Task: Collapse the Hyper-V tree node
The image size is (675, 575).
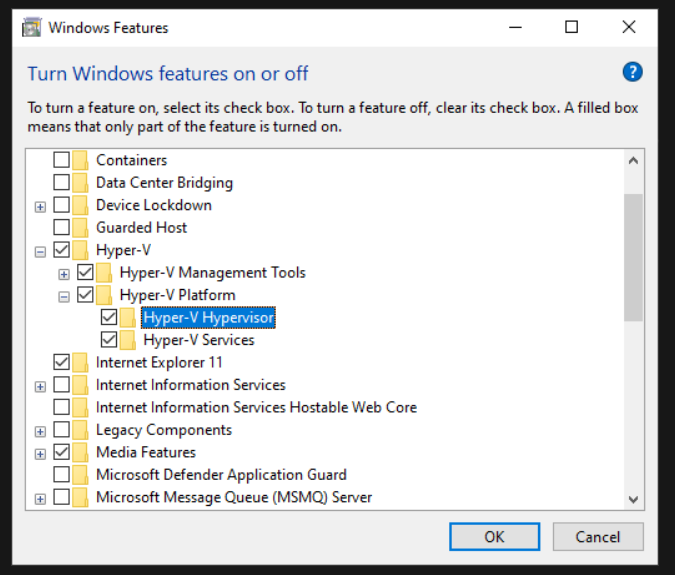Action: tap(40, 252)
